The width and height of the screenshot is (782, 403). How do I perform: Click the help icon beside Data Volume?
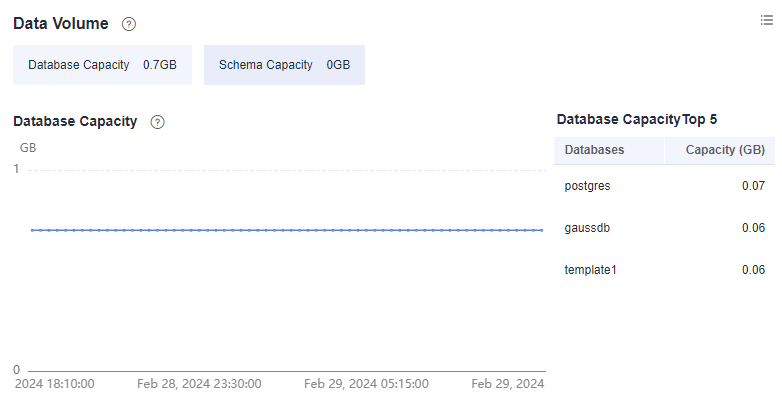point(129,24)
